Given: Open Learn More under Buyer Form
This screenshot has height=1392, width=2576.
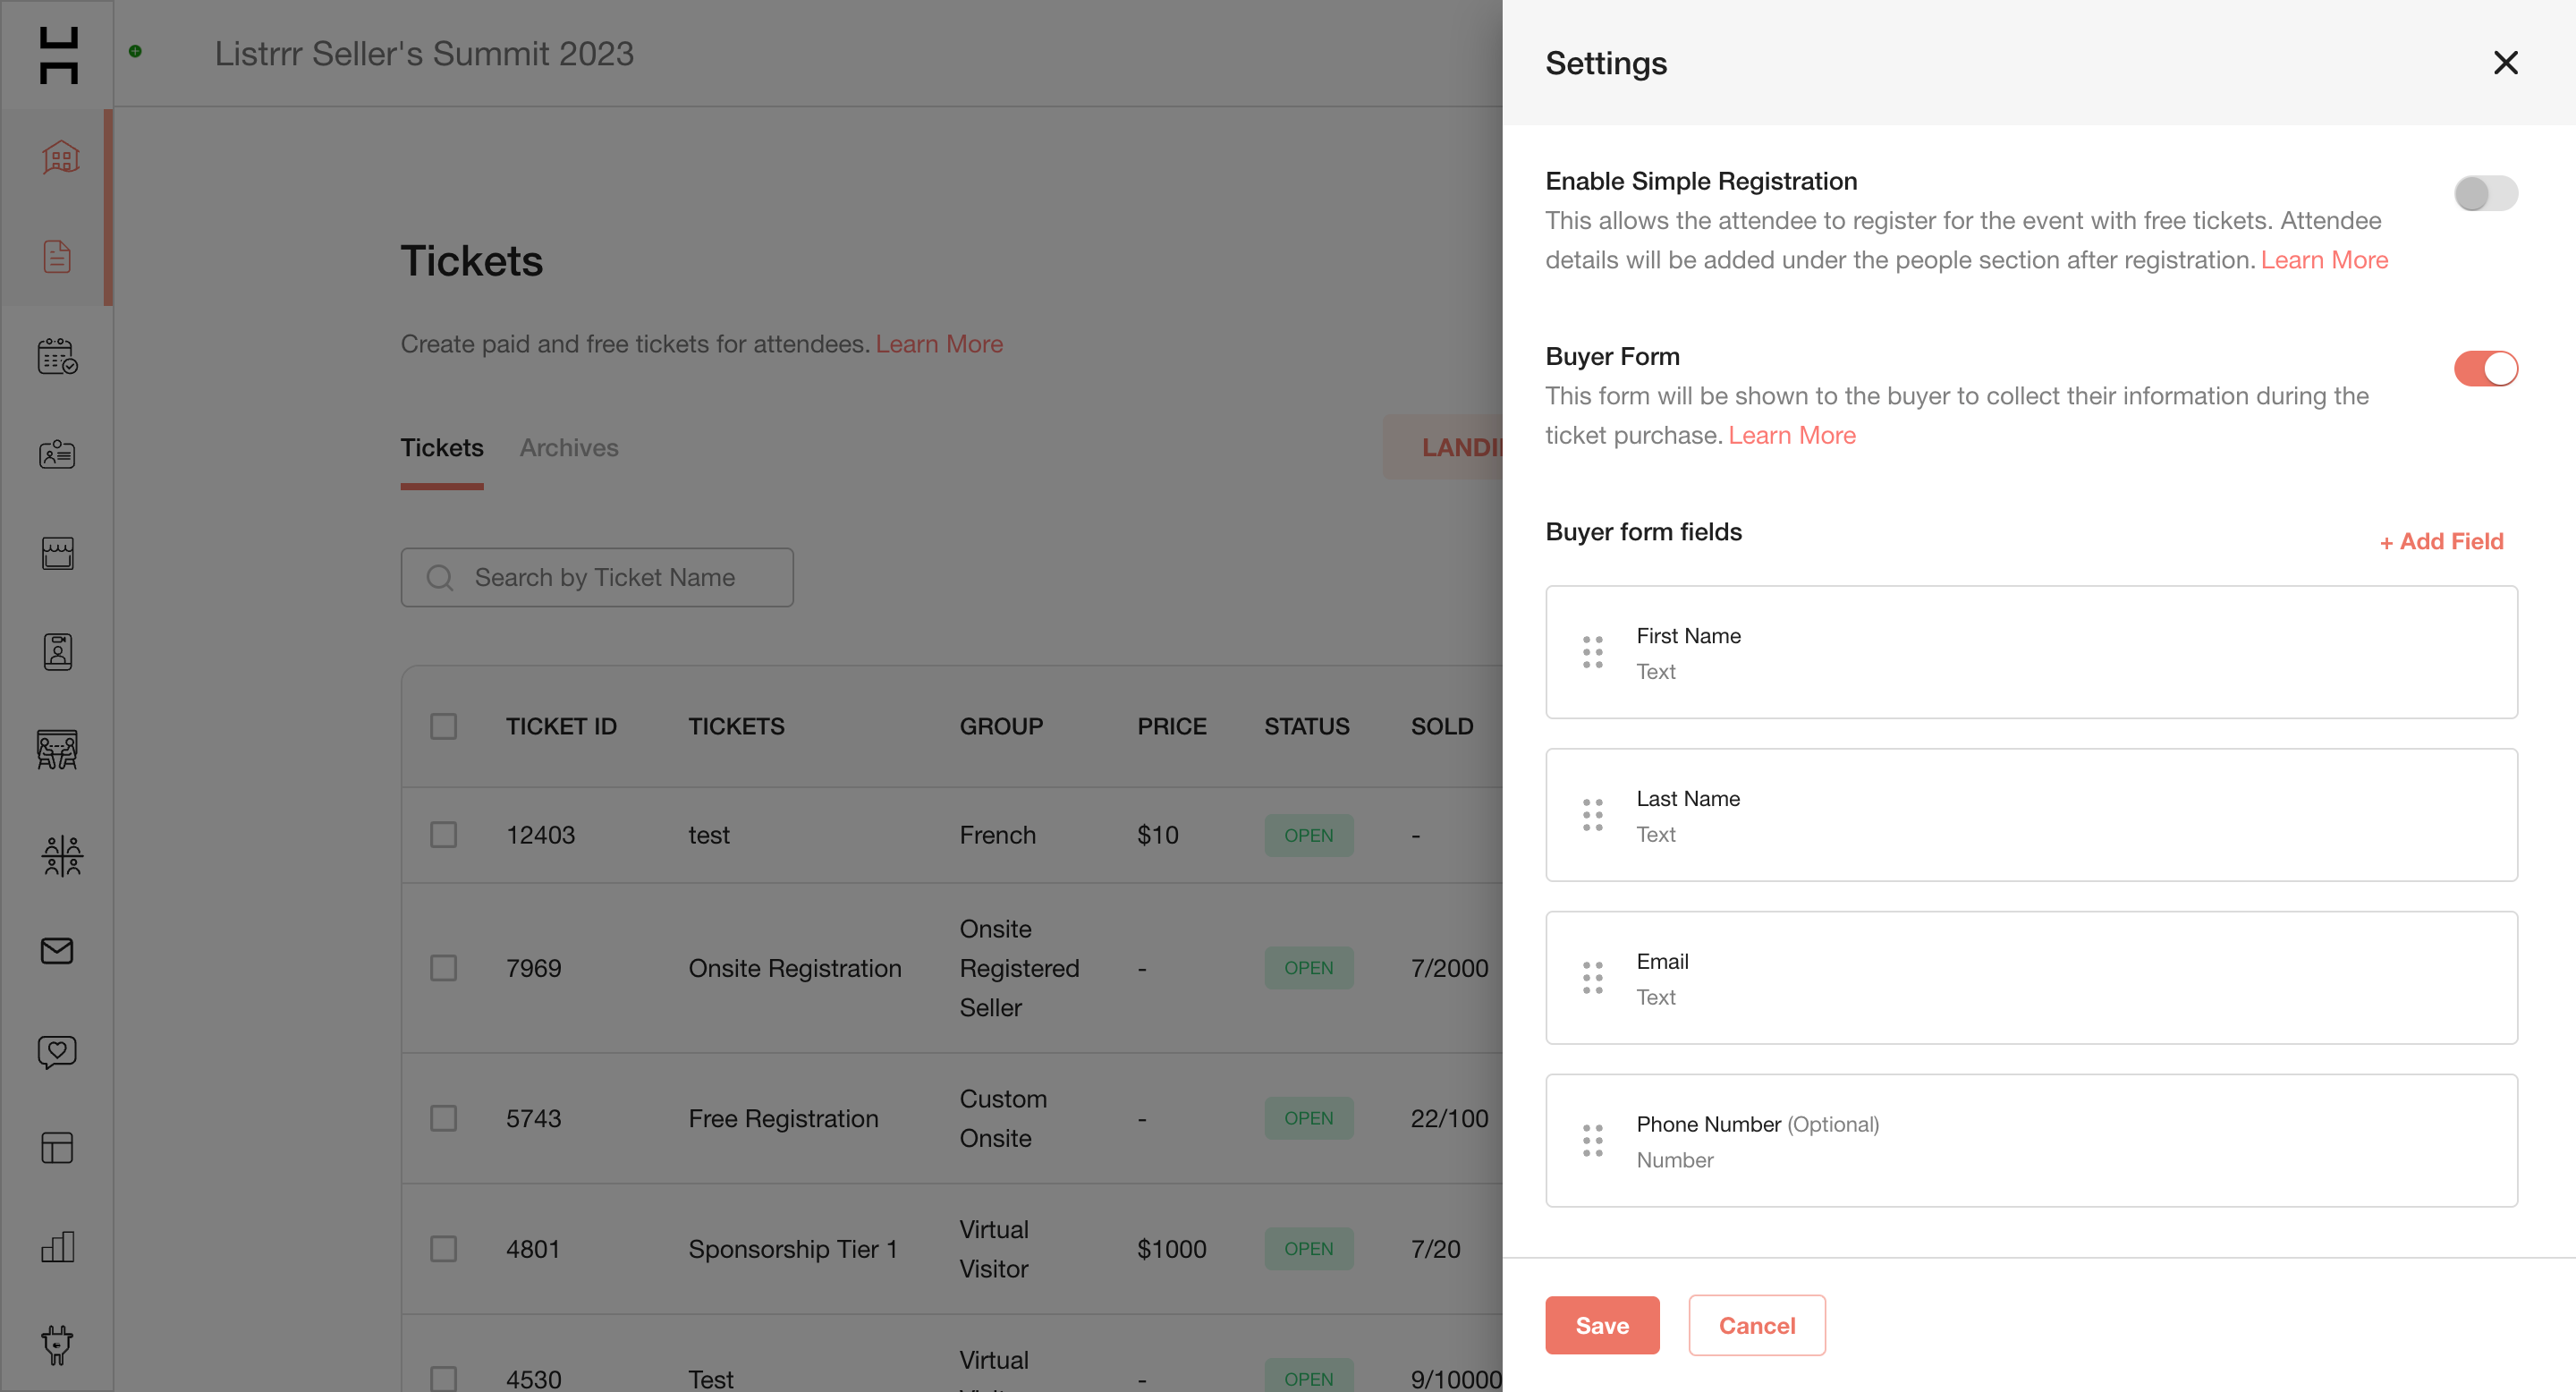Looking at the screenshot, I should 1792,435.
